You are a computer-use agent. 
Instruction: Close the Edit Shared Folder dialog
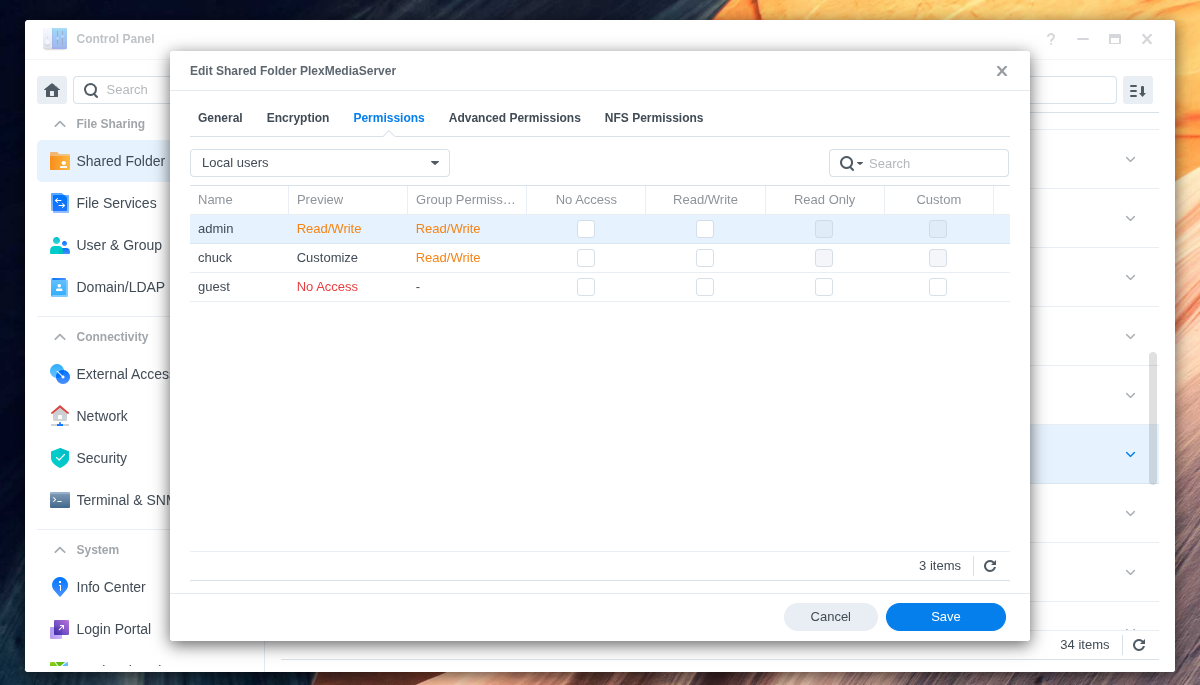(1001, 71)
